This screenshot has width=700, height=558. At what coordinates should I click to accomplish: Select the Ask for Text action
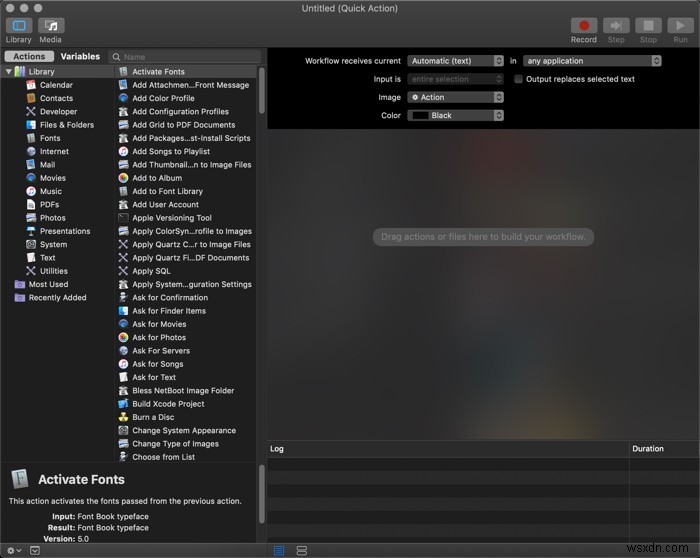(x=186, y=377)
